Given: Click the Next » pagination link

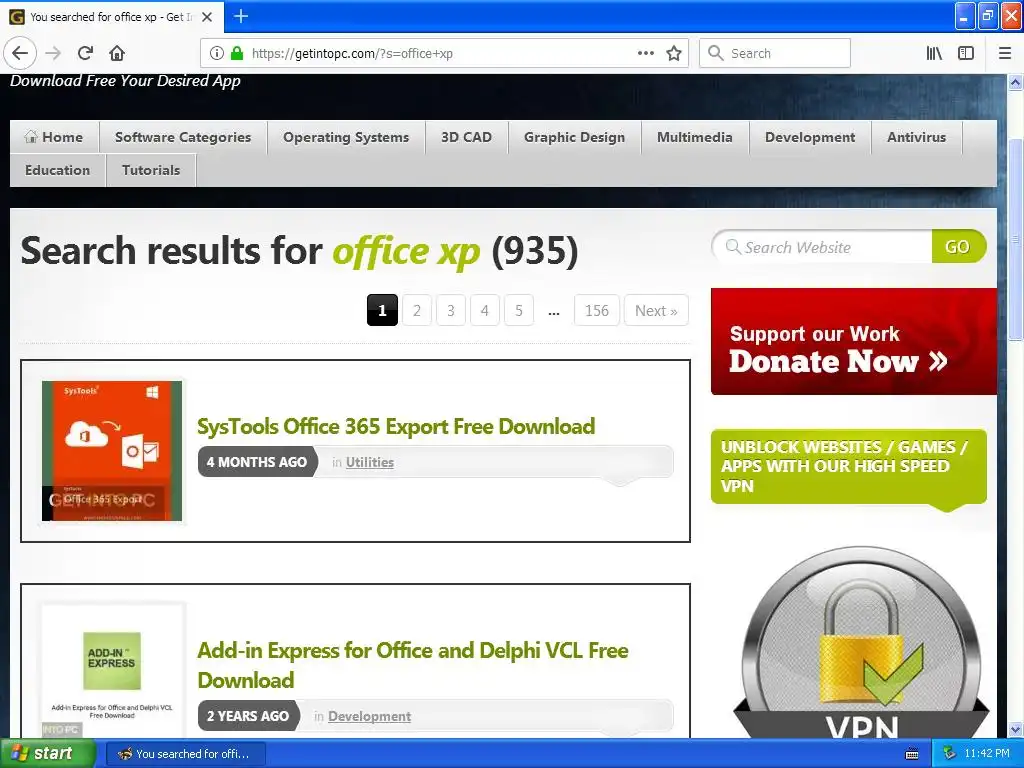Looking at the screenshot, I should pyautogui.click(x=656, y=310).
